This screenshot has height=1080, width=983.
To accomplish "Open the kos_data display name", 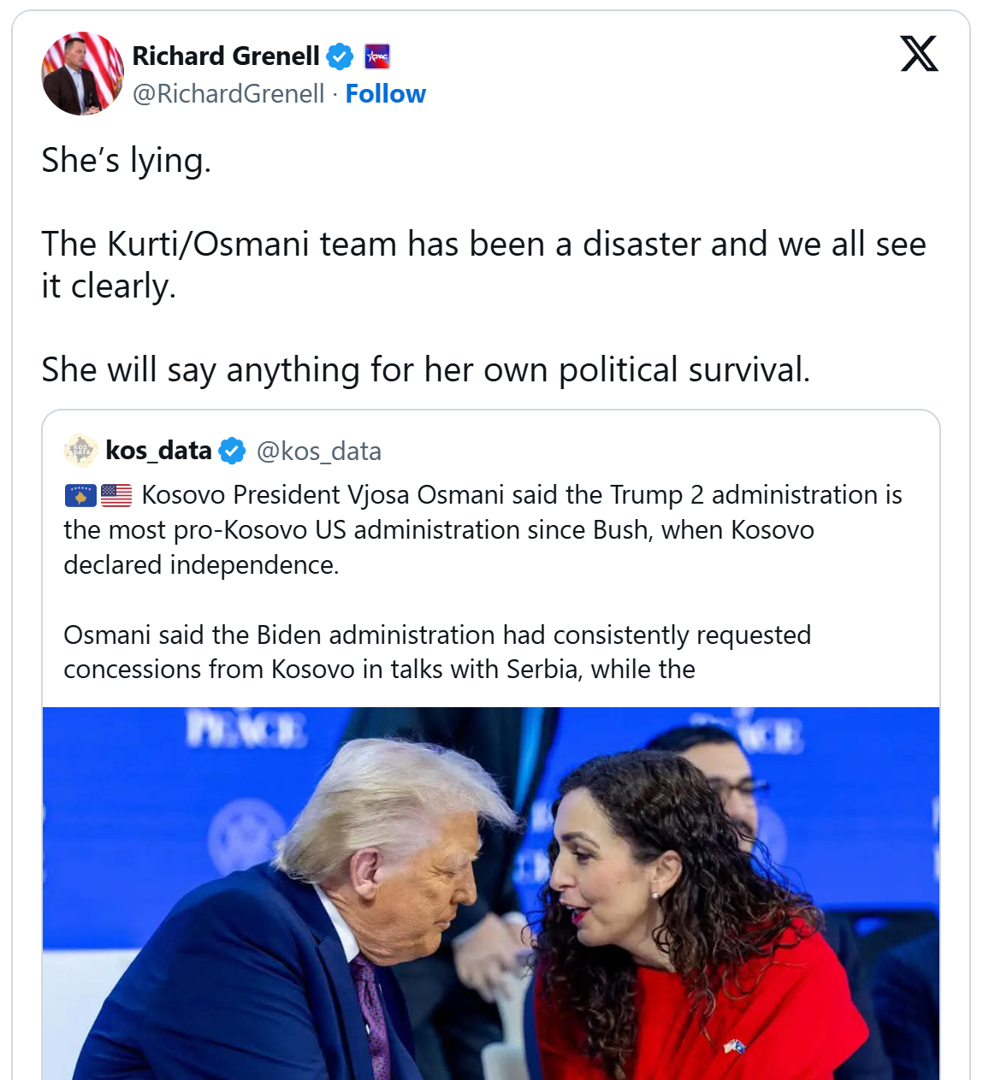I will [158, 451].
